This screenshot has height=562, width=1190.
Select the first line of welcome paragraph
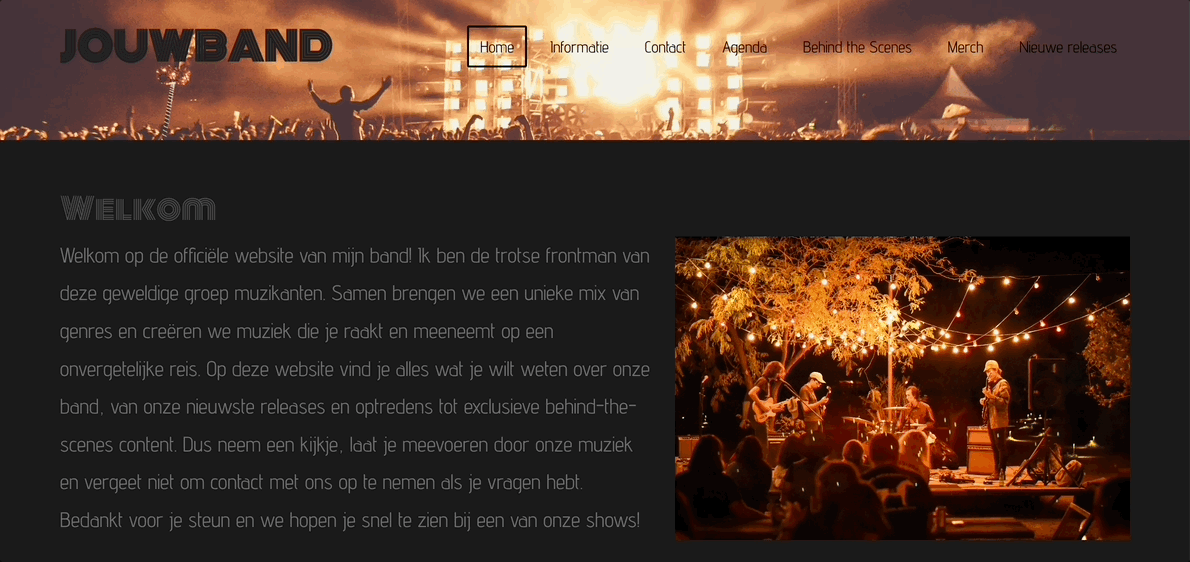click(354, 256)
